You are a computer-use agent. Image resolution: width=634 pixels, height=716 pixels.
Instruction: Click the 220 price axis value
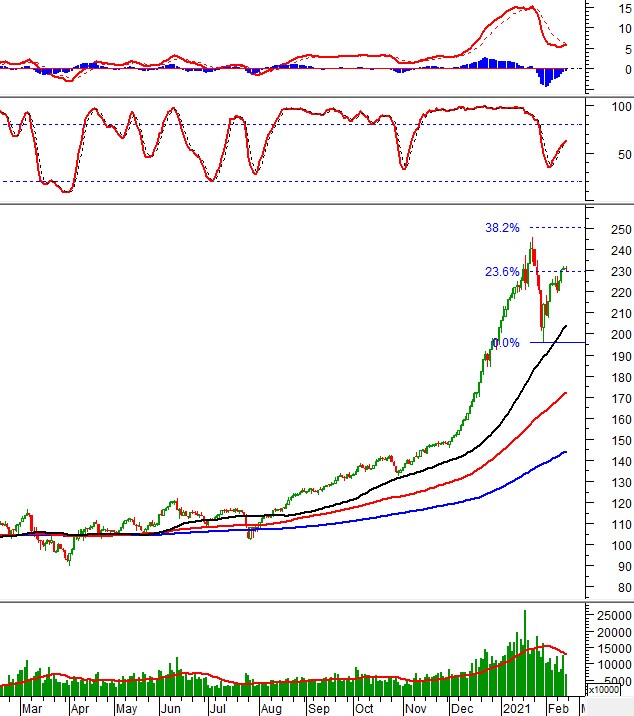tap(621, 292)
